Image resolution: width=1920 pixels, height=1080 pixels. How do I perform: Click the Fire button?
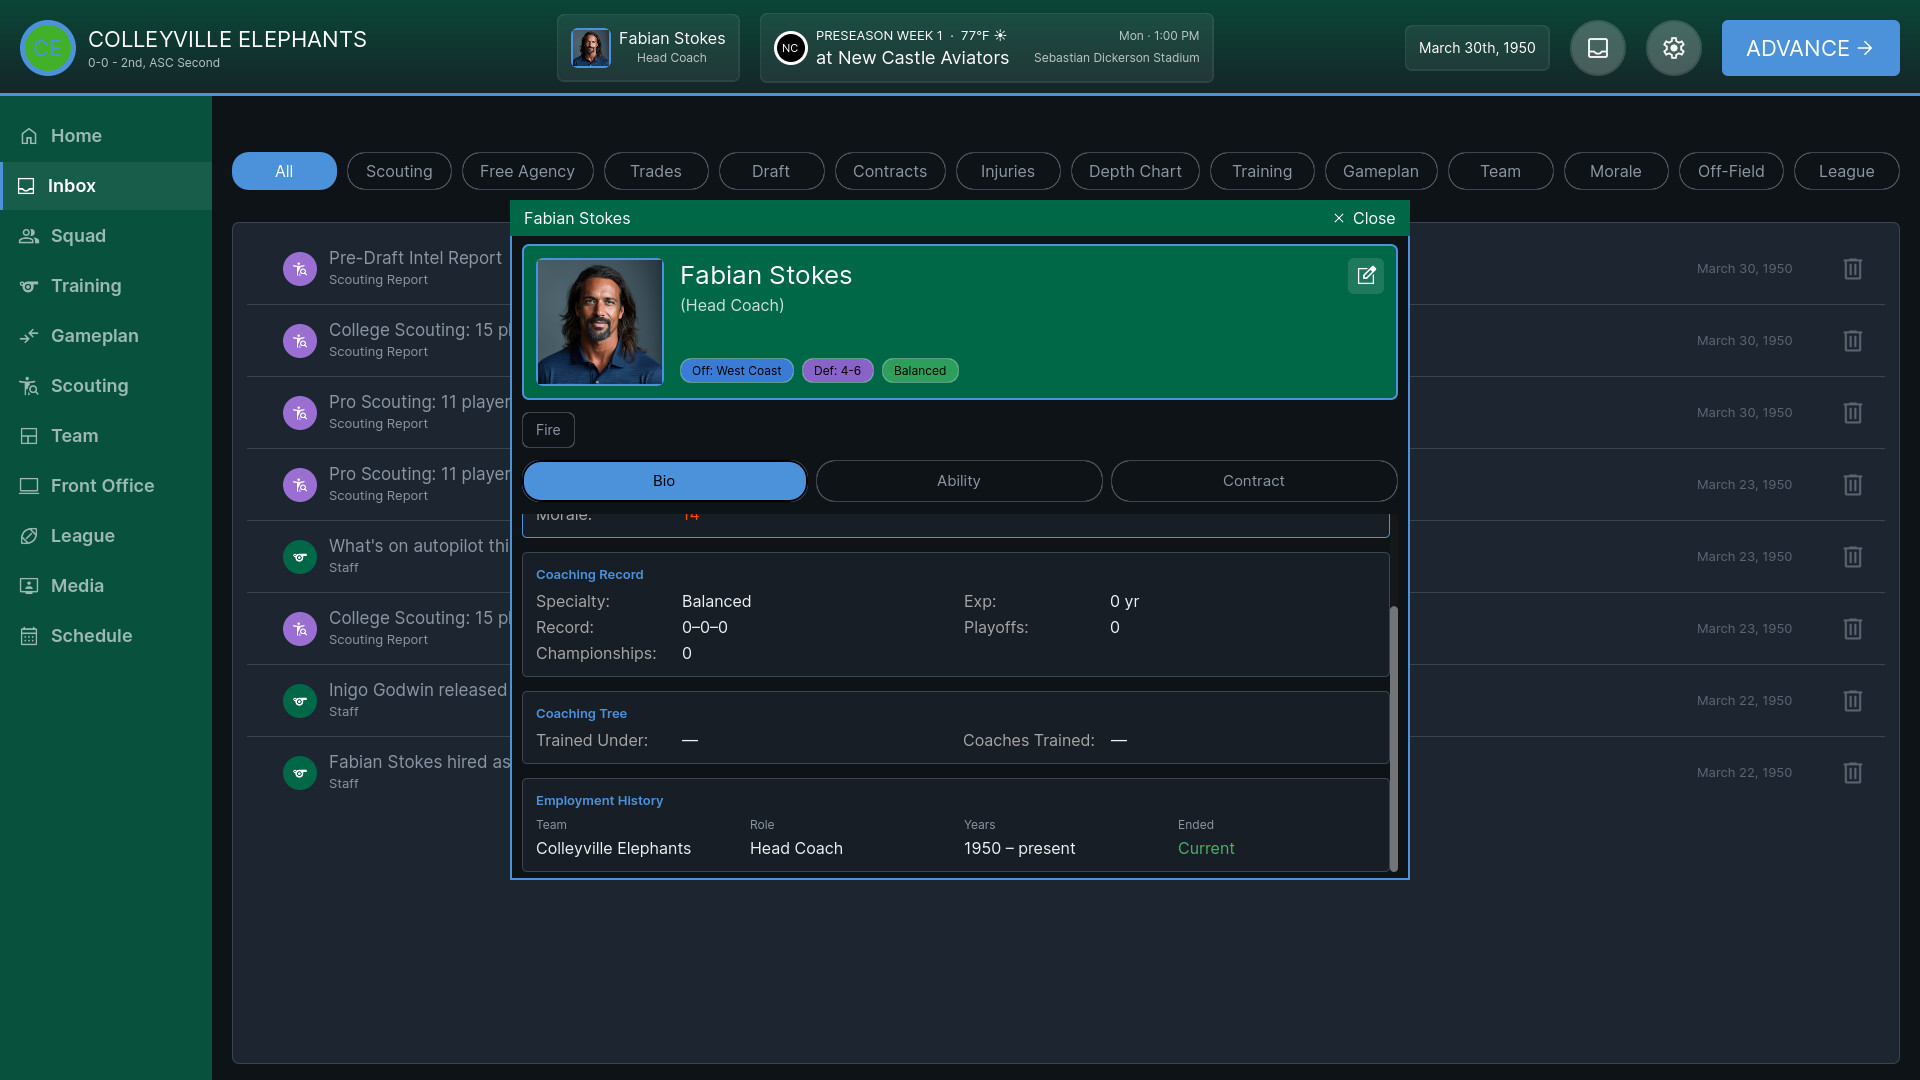tap(548, 430)
